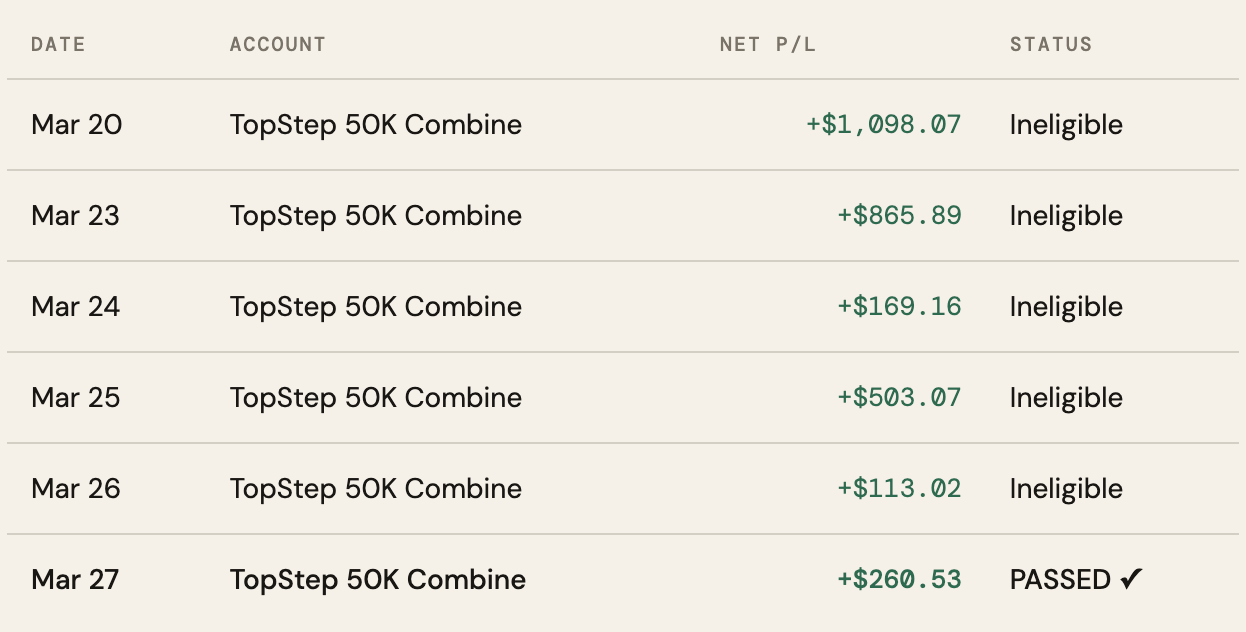
Task: Sort by the NET P/L header
Action: [x=767, y=44]
